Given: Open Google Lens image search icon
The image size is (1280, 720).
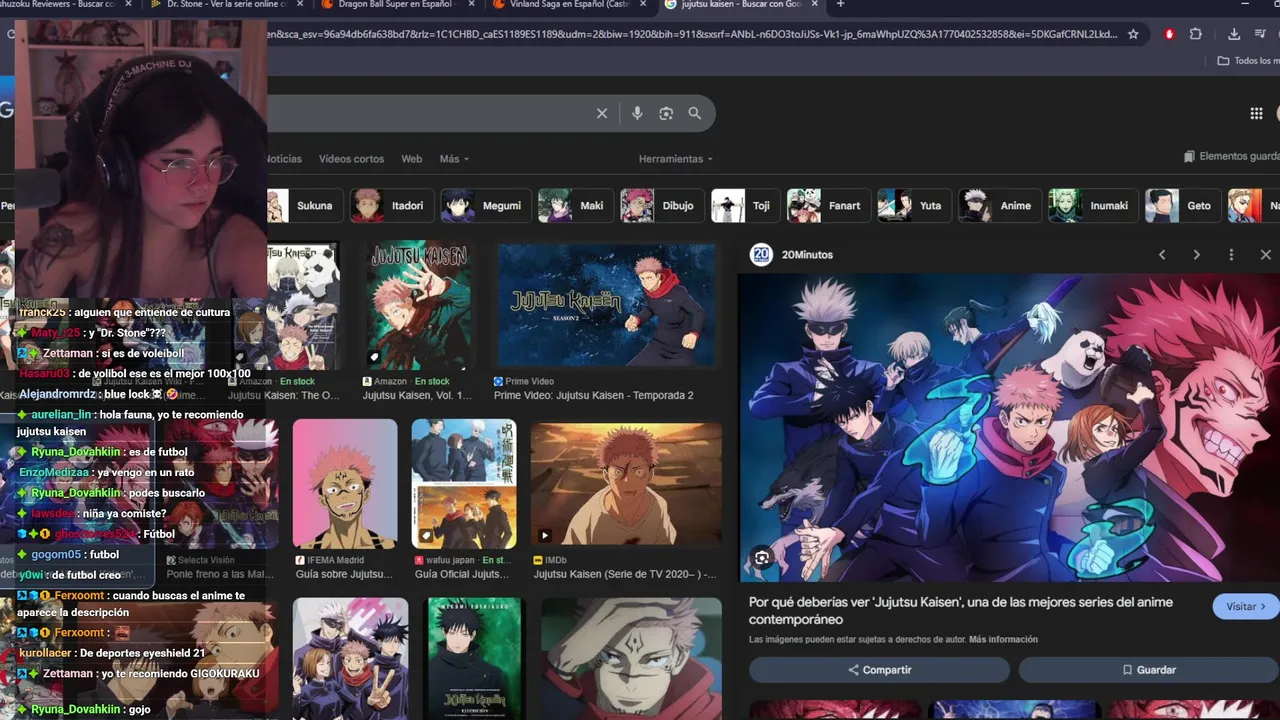Looking at the screenshot, I should [x=666, y=114].
